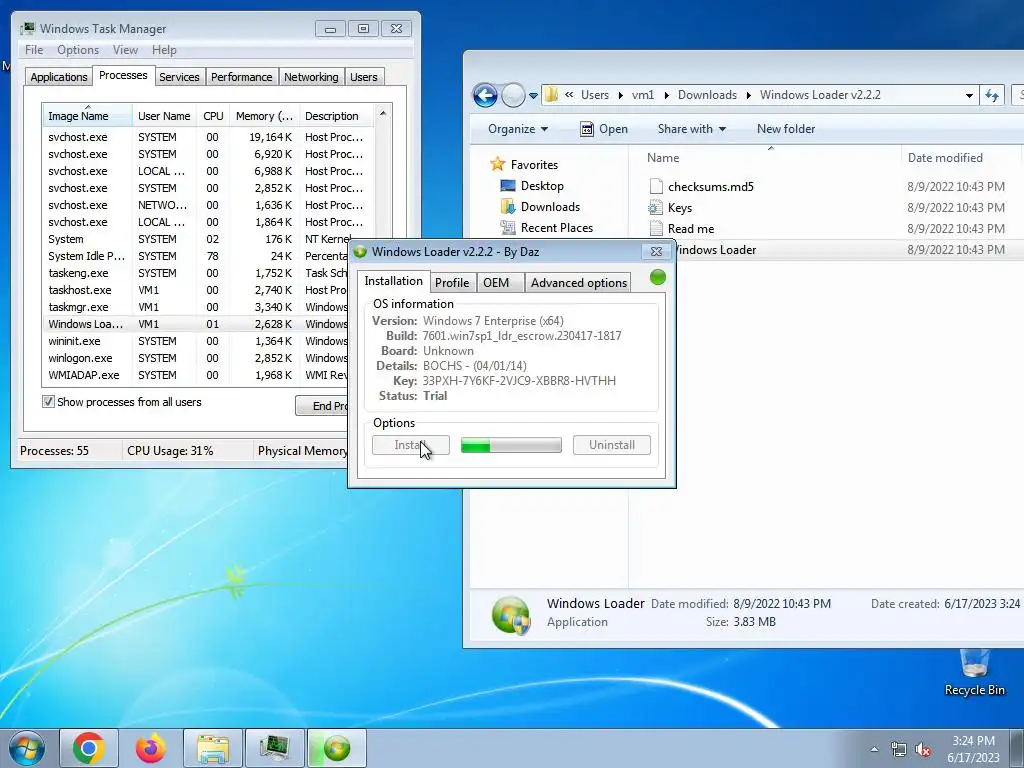Click the large Windows Loader details icon
This screenshot has height=768, width=1024.
(x=511, y=615)
